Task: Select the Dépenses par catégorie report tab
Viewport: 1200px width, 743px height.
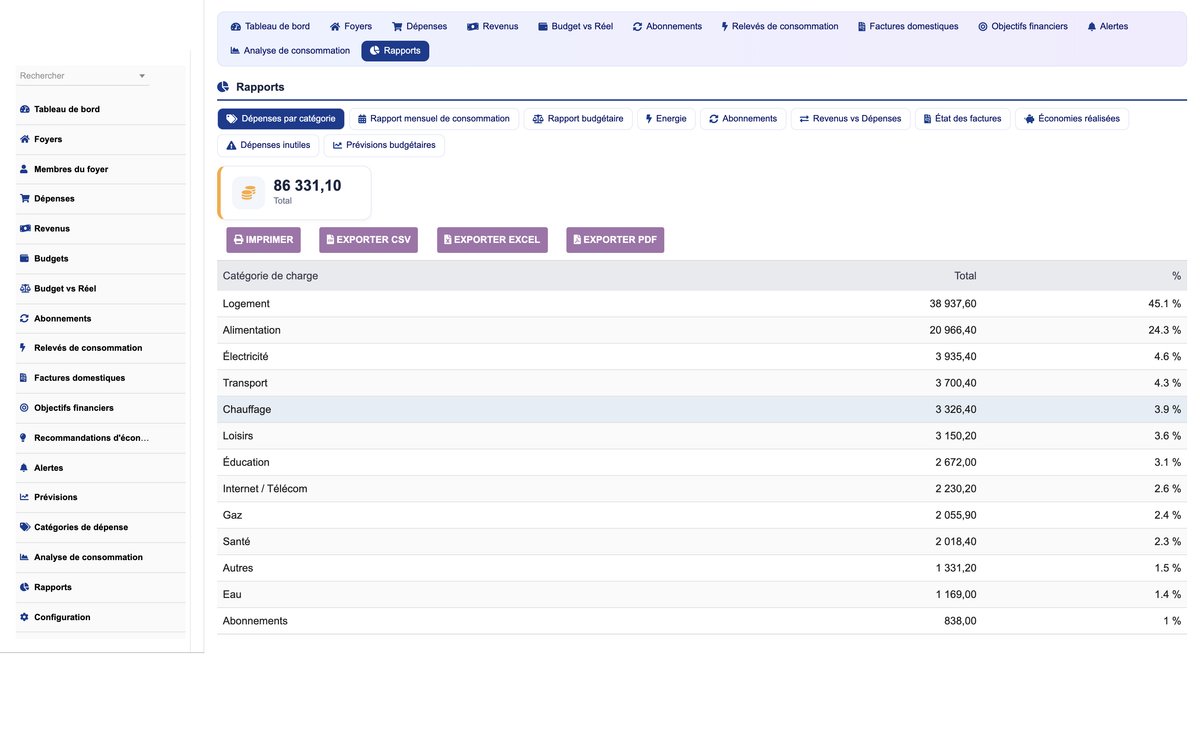Action: (x=281, y=119)
